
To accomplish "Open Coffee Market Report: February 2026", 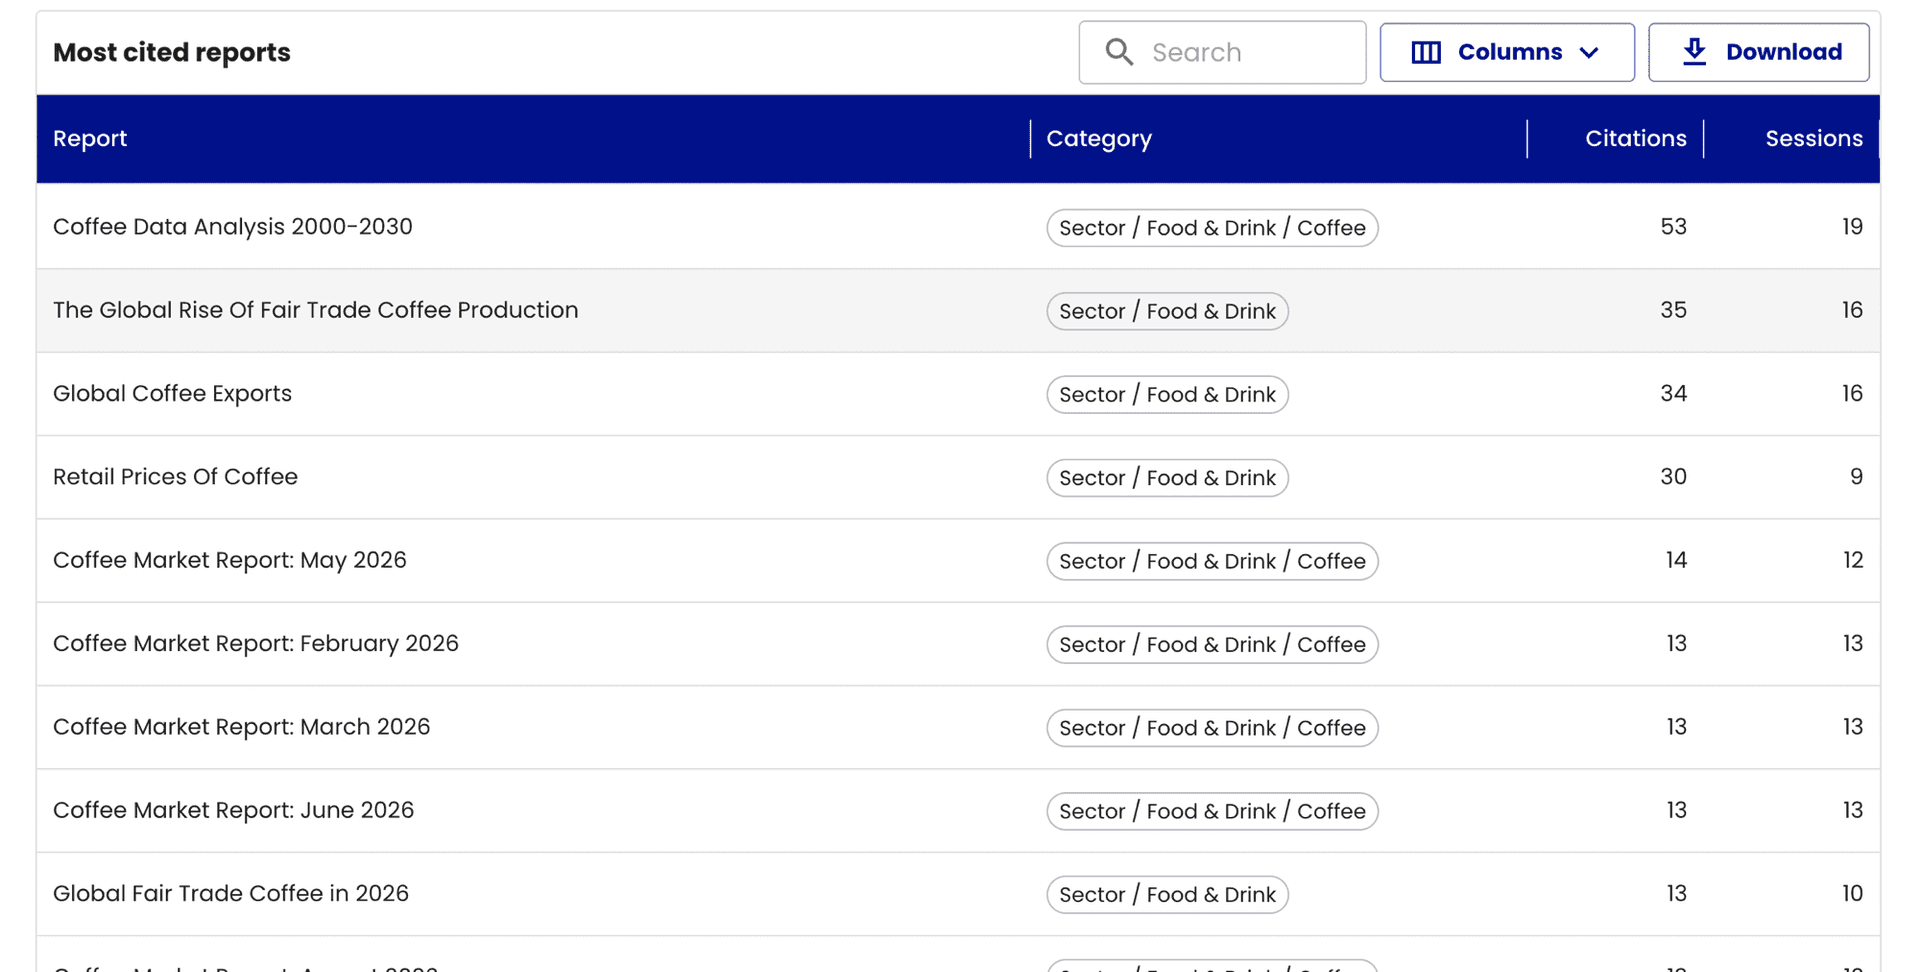I will [256, 644].
